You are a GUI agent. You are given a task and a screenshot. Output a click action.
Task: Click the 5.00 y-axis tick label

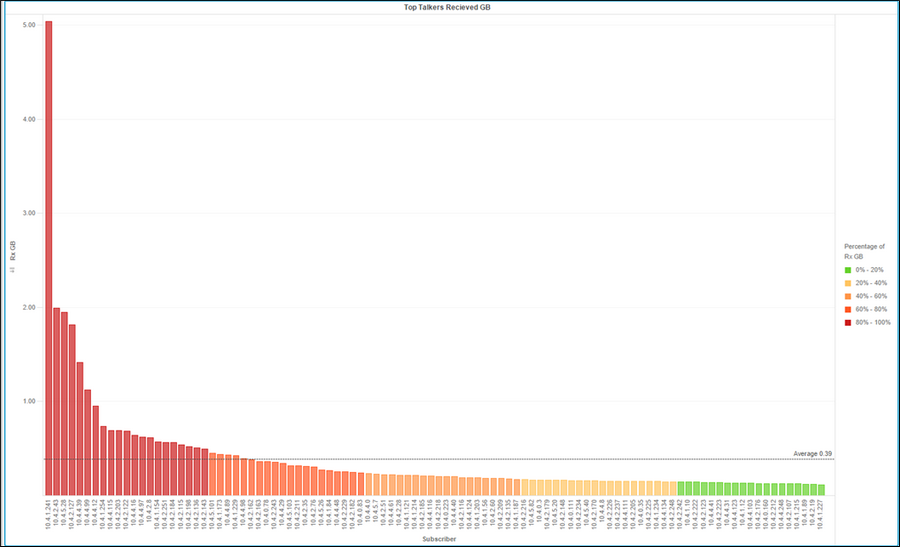(x=29, y=24)
